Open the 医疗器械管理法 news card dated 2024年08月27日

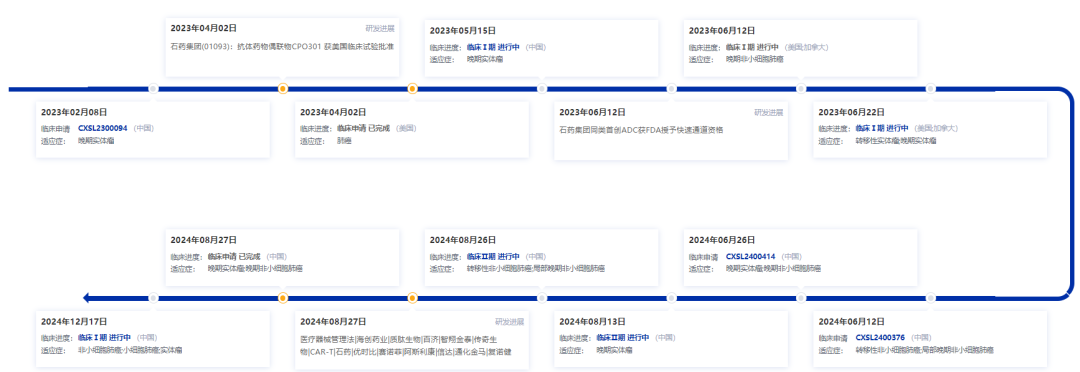[412, 340]
